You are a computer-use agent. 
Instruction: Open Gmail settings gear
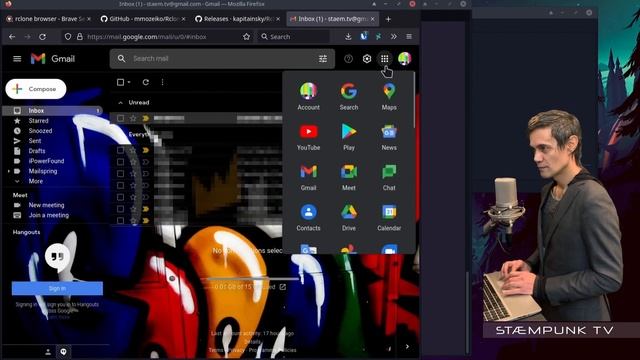click(x=367, y=59)
